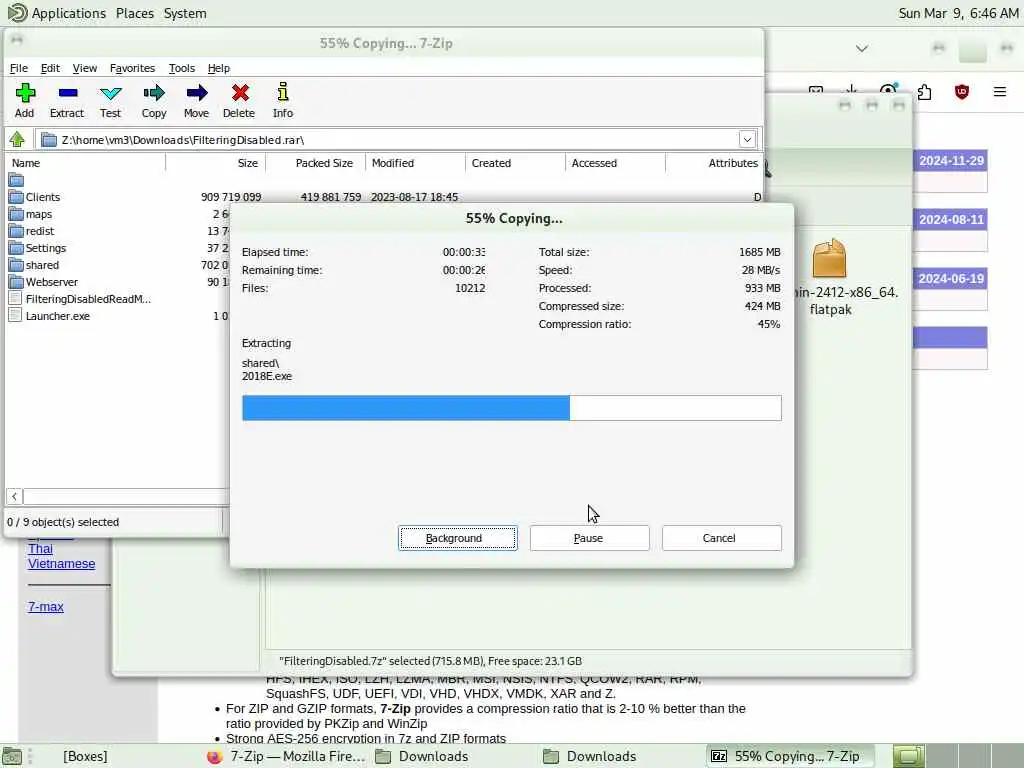Switch to Boxes taskbar entry
The height and width of the screenshot is (768, 1024).
85,756
